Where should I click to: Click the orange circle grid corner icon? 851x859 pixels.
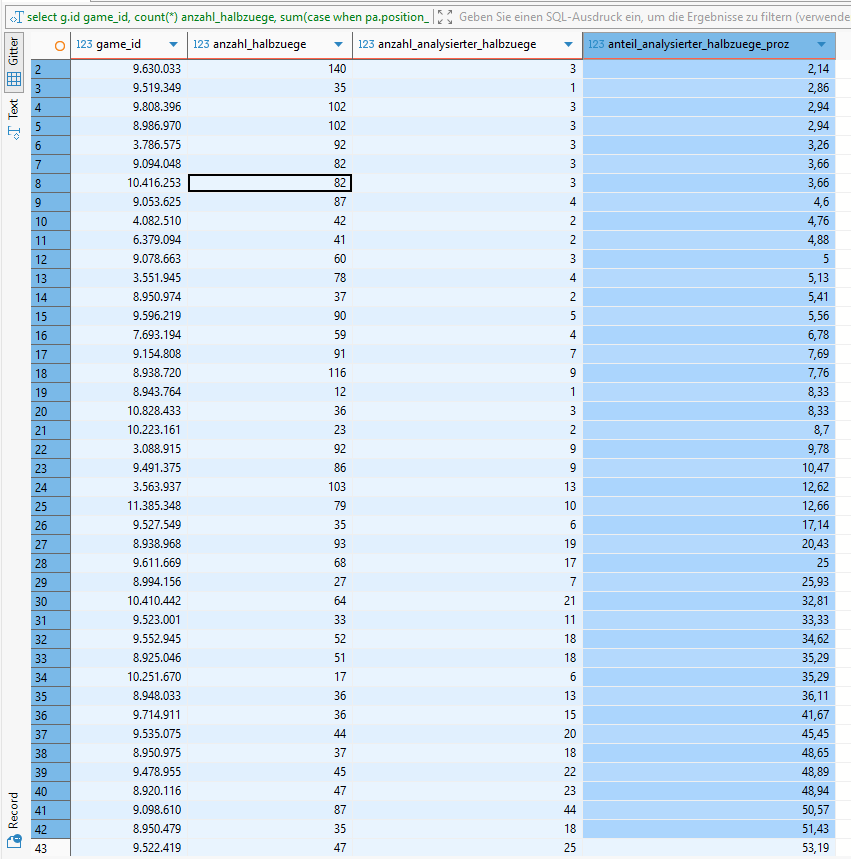60,45
